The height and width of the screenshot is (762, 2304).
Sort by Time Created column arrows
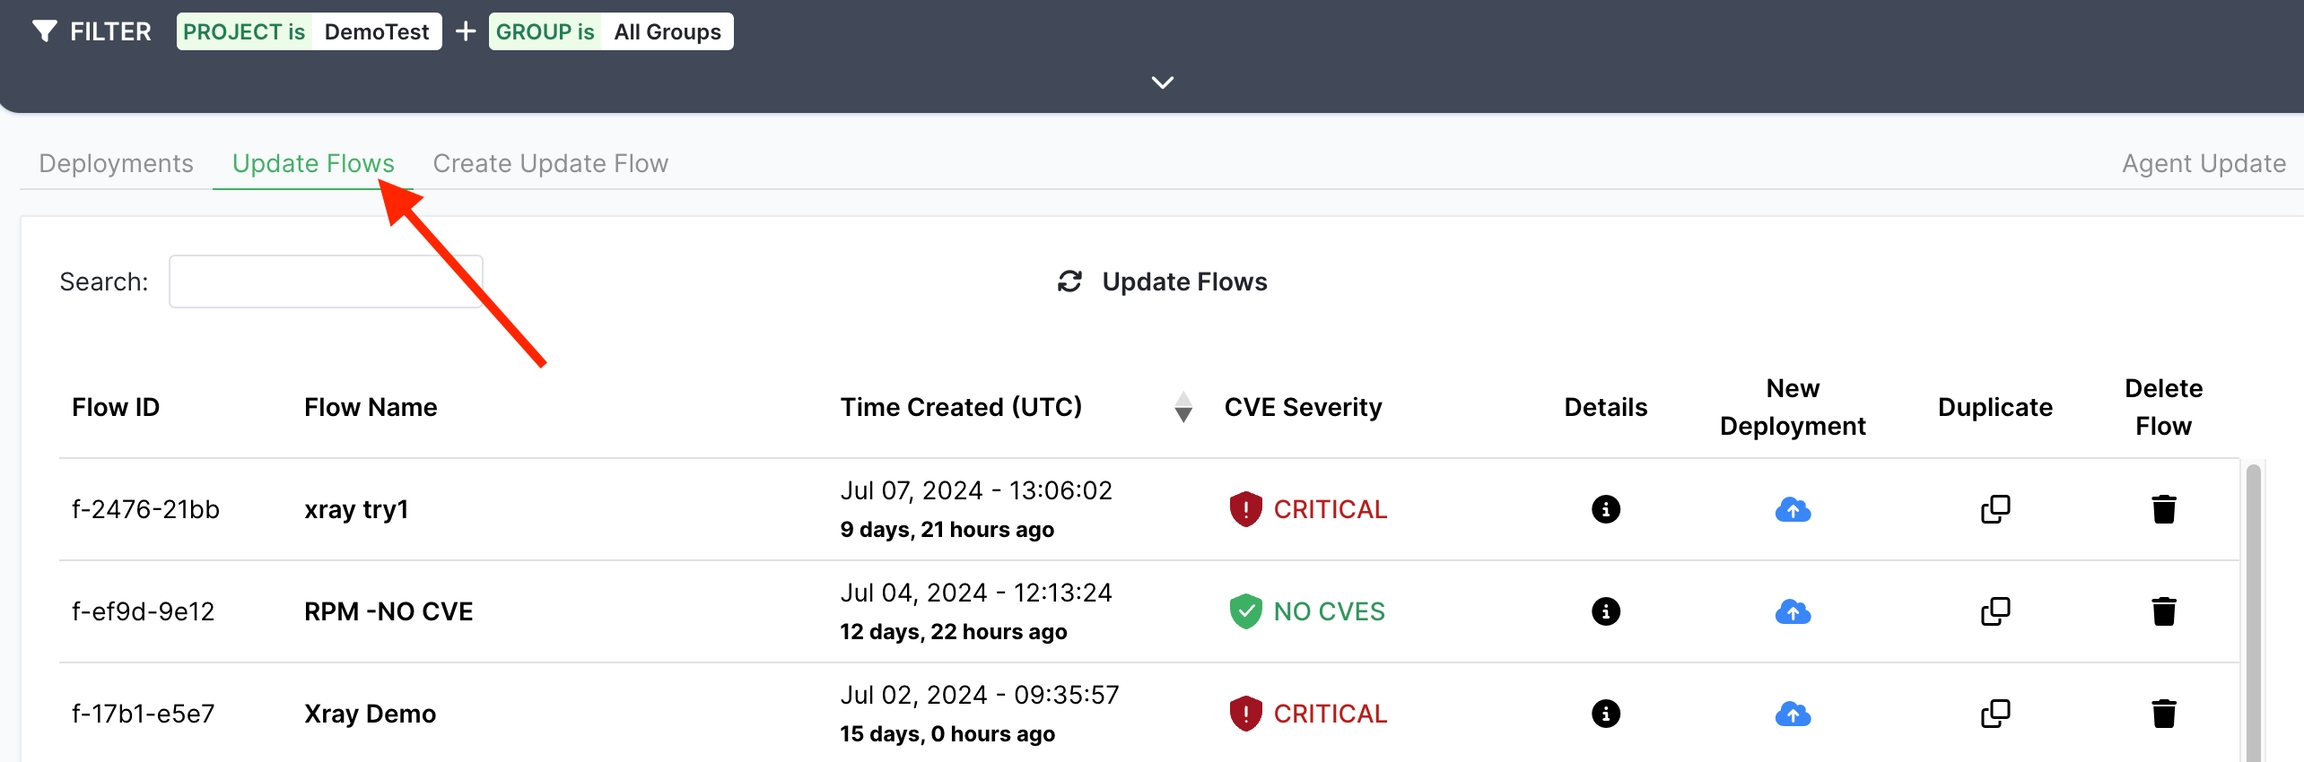tap(1183, 407)
